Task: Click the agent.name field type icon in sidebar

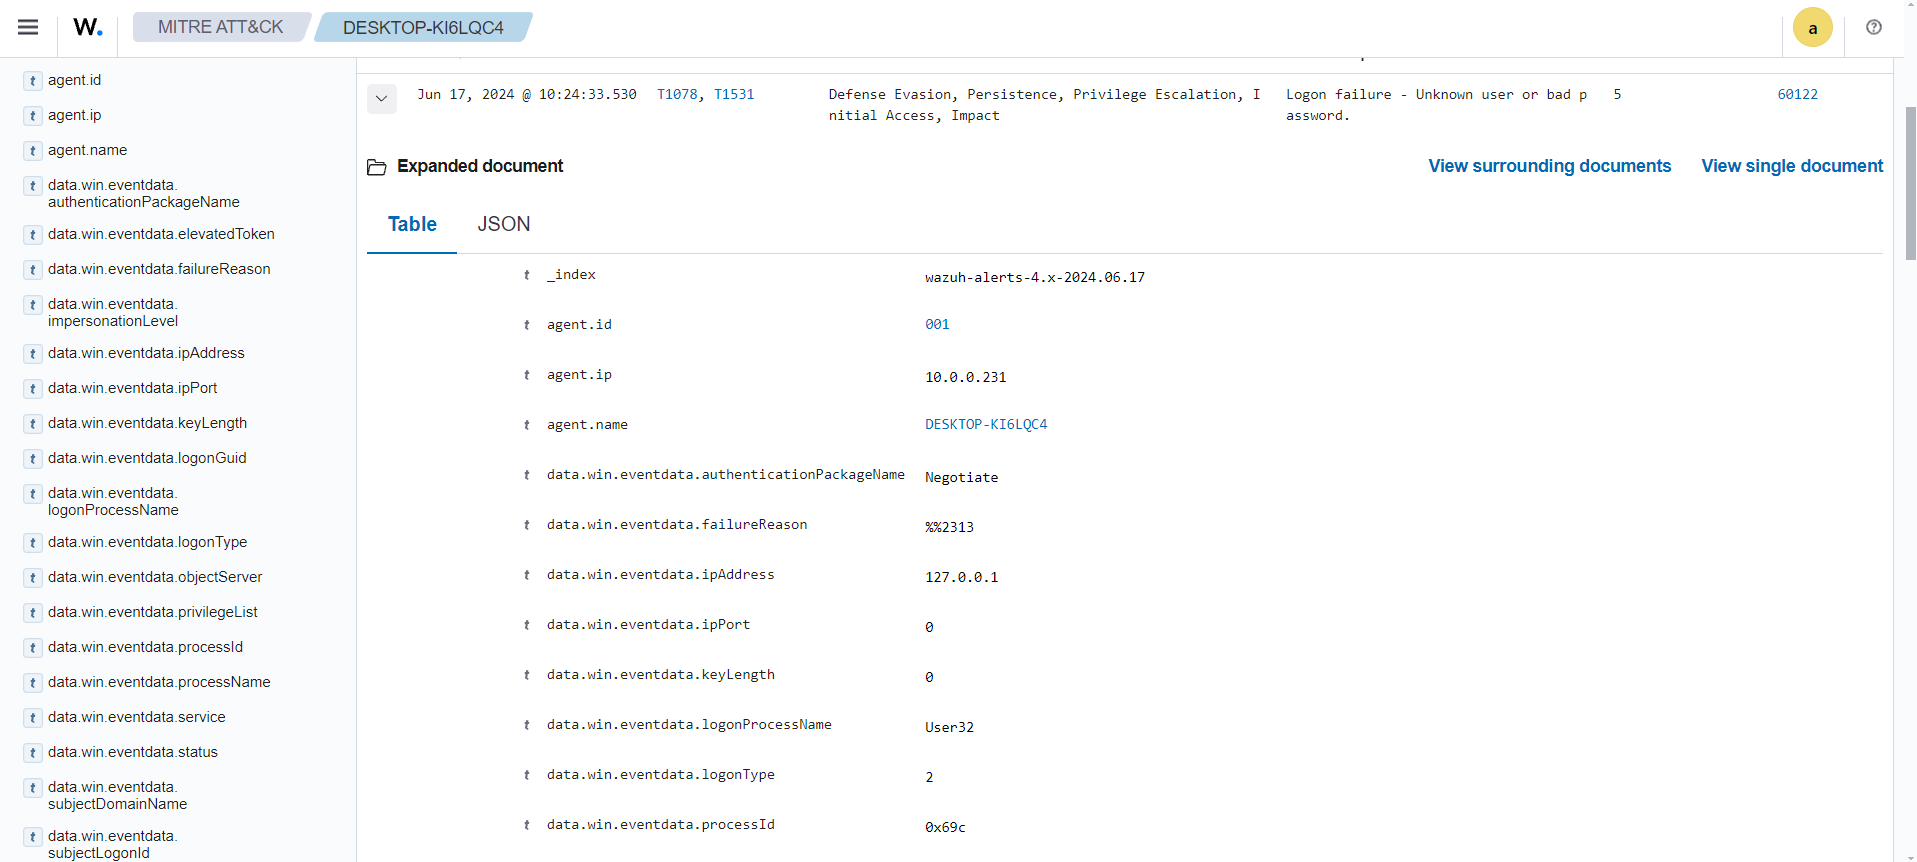Action: (33, 151)
